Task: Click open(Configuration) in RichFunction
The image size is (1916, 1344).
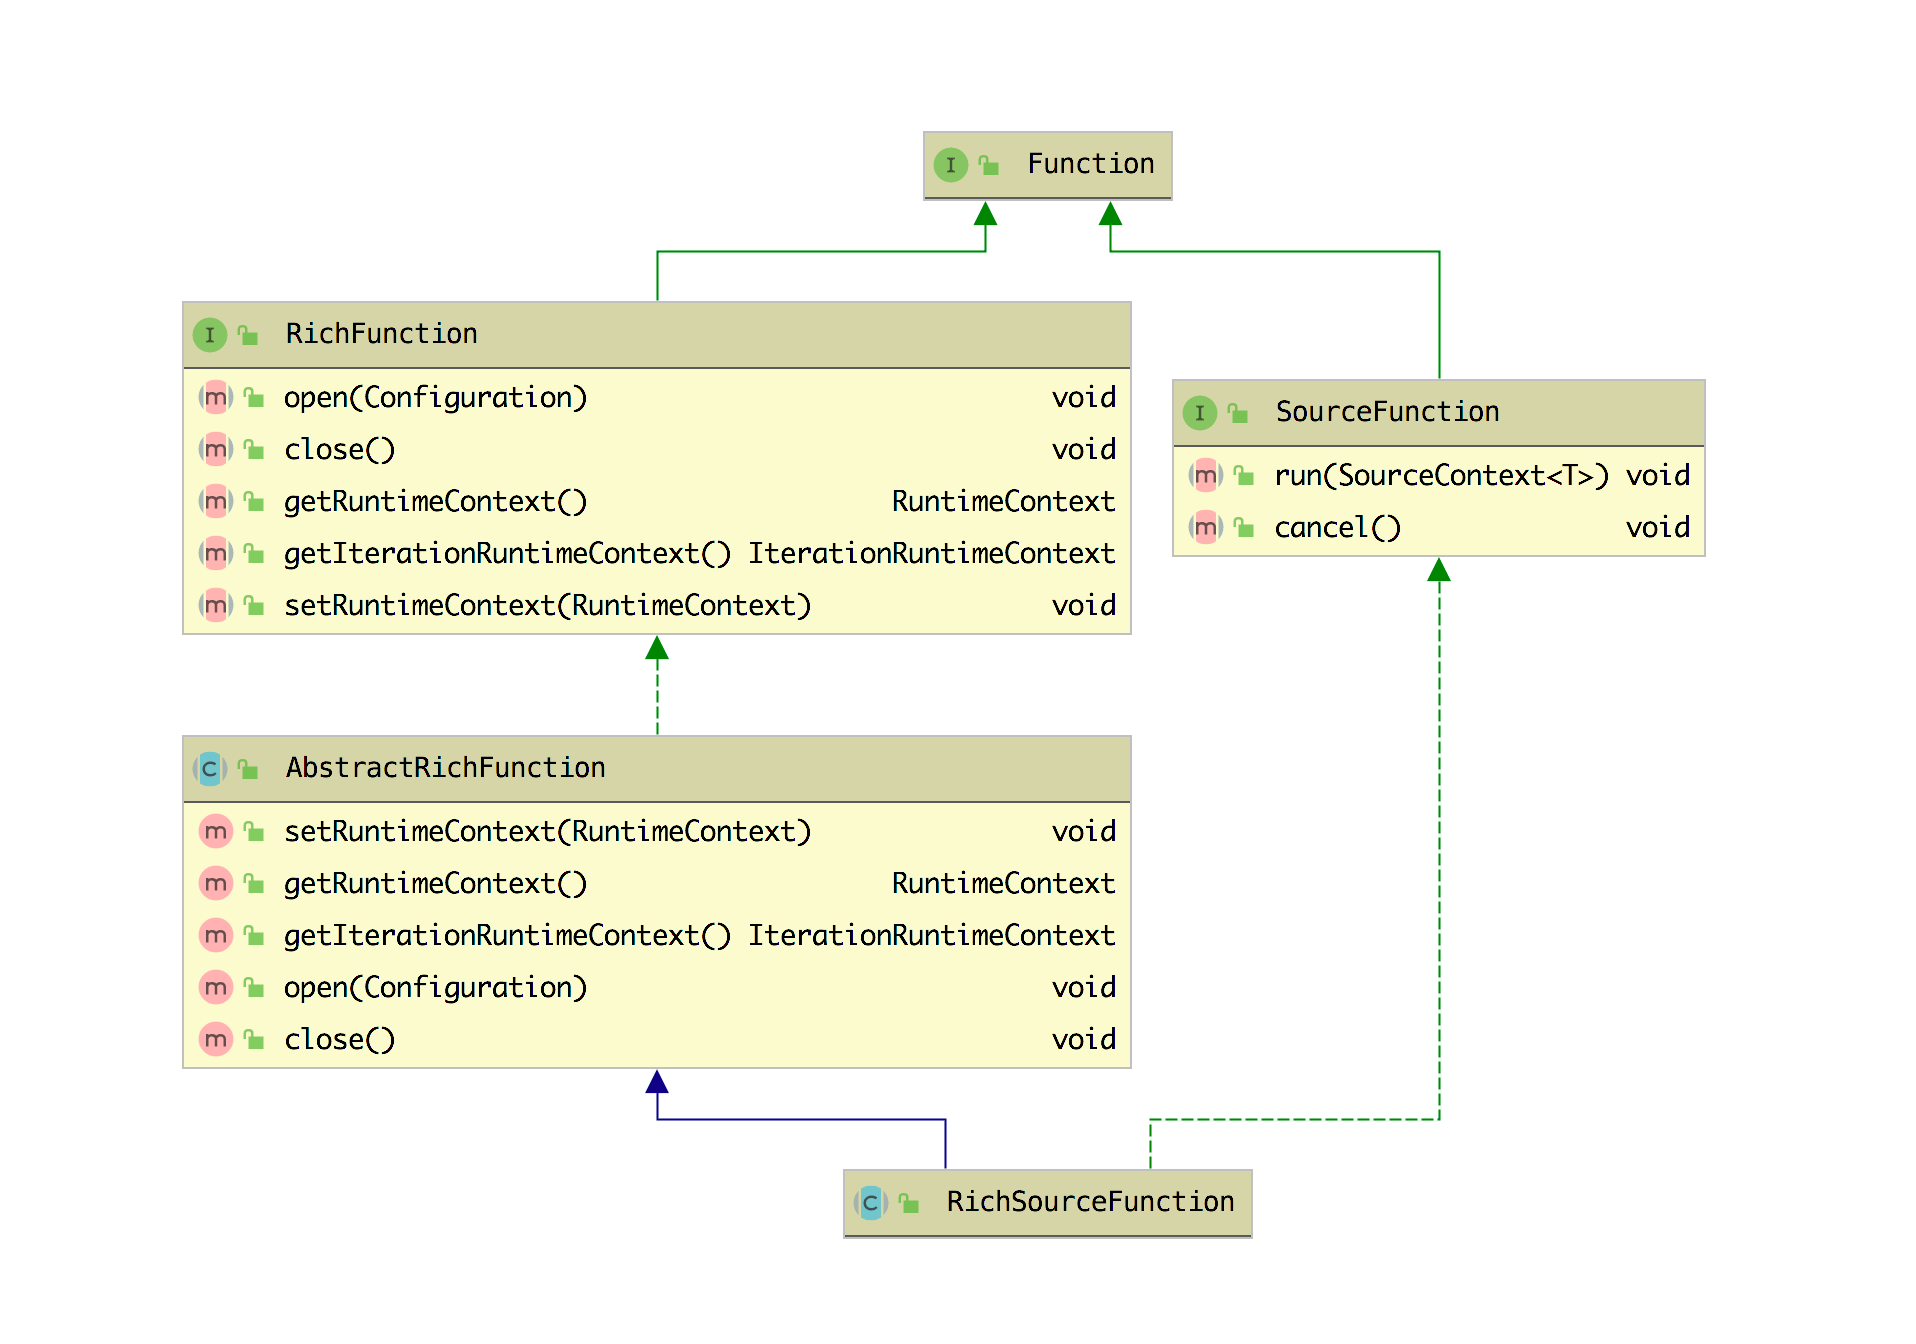Action: click(x=435, y=398)
